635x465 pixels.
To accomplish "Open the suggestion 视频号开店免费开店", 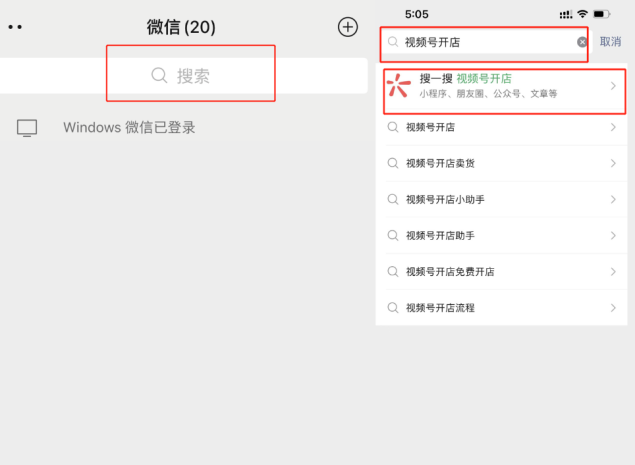I will (x=501, y=271).
